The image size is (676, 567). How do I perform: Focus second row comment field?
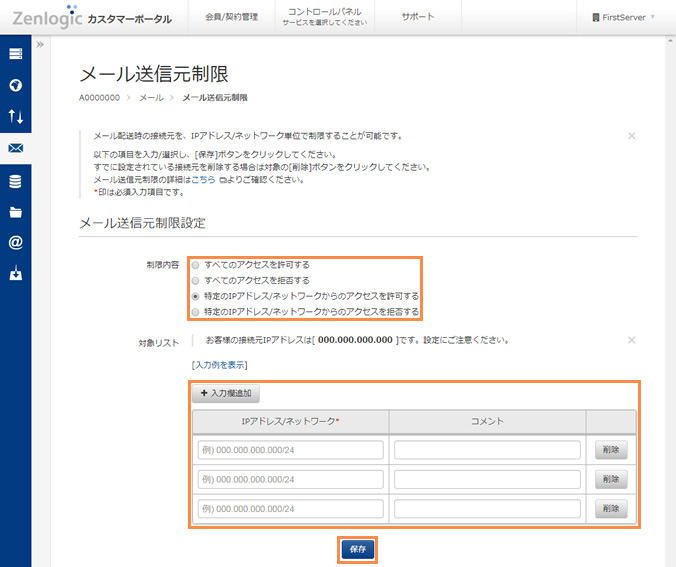(487, 479)
